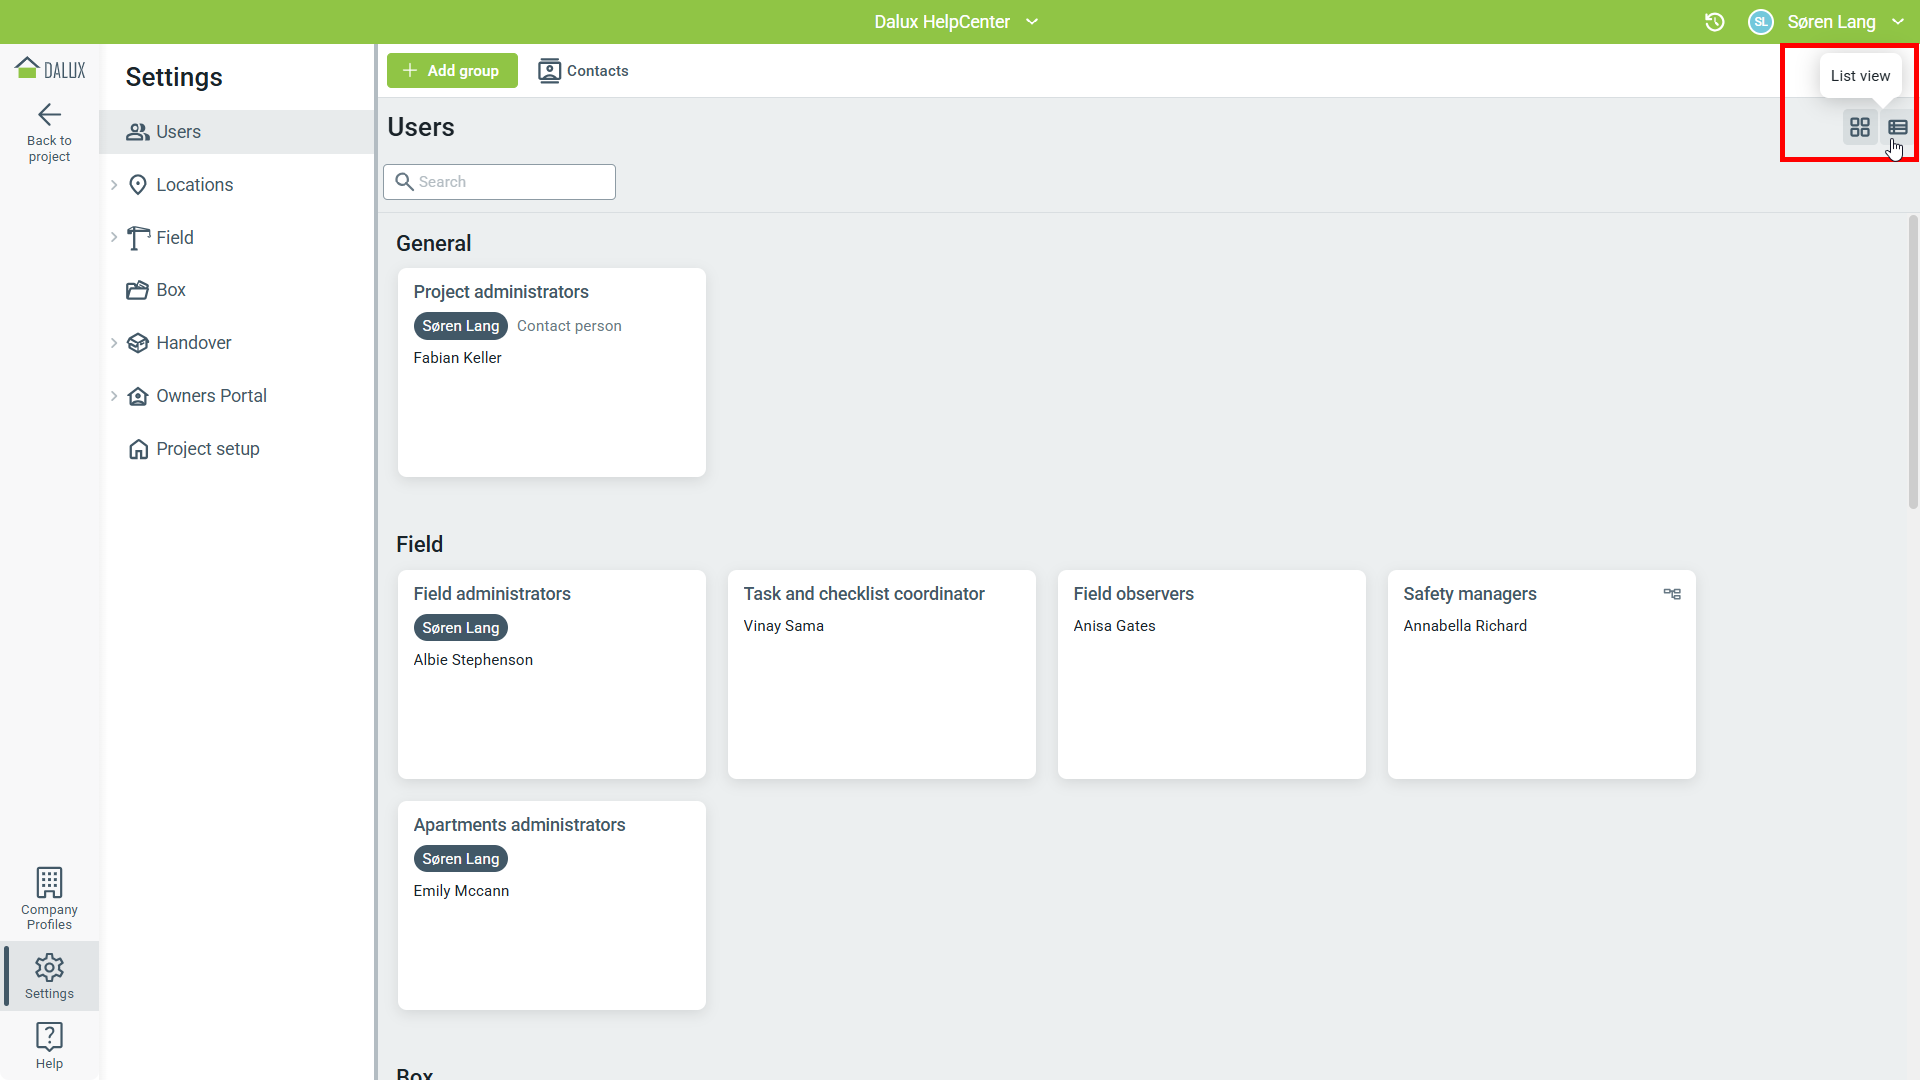Viewport: 1920px width, 1080px height.
Task: Click the Add group button
Action: tap(452, 71)
